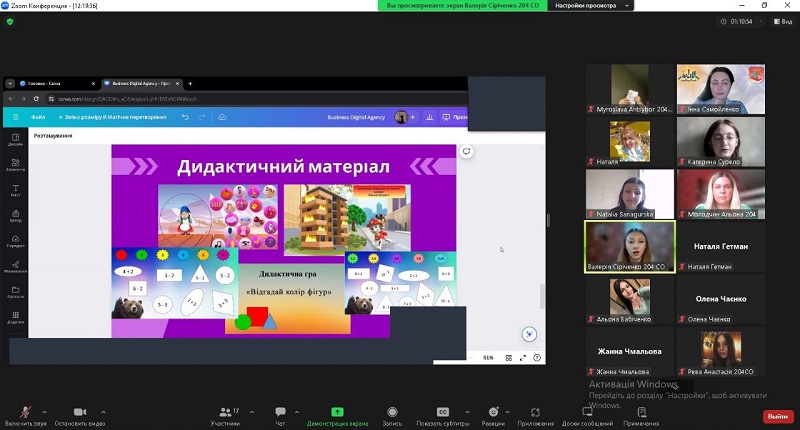The width and height of the screenshot is (800, 430).
Task: Open the Чат chat panel
Action: (x=280, y=413)
